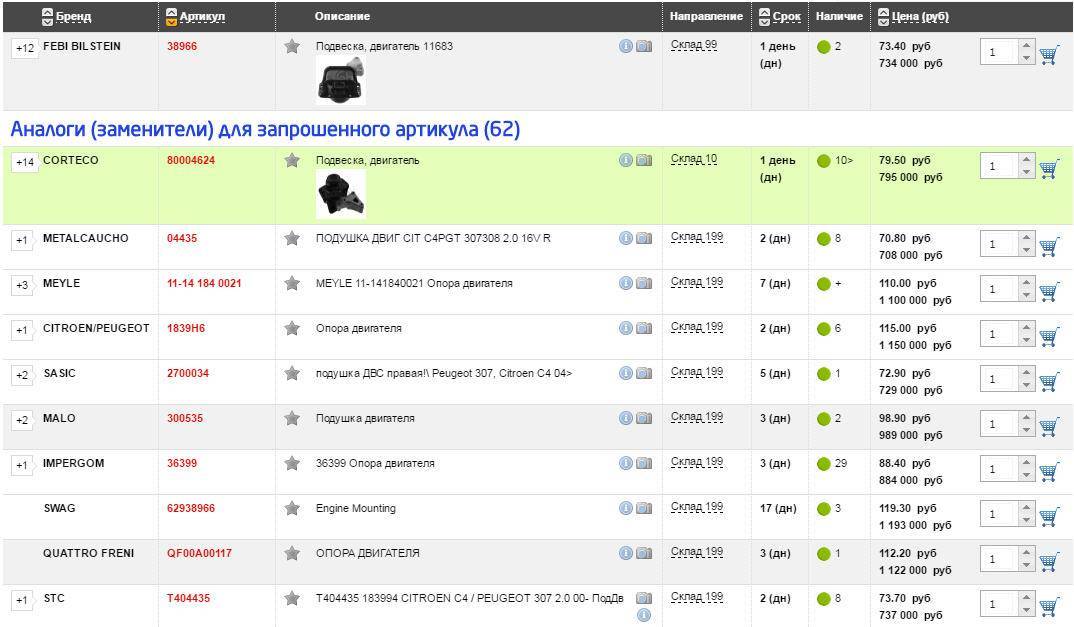Viewport: 1074px width, 627px height.
Task: Open FEBI BILSTEIN engine mount thumbnail
Action: 341,80
